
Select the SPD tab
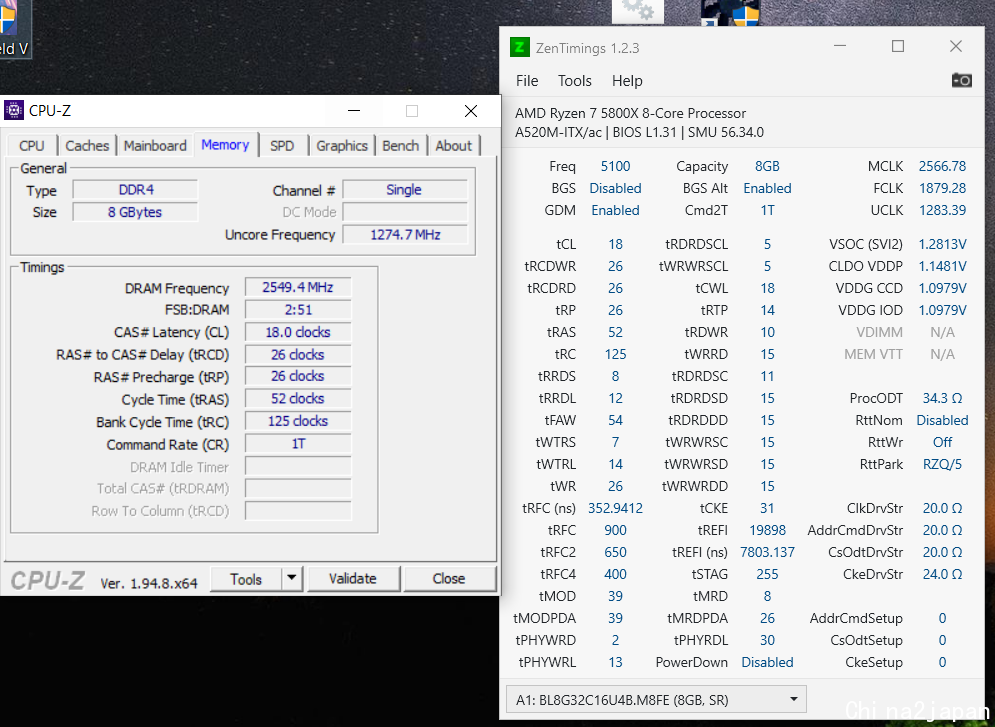pyautogui.click(x=282, y=146)
